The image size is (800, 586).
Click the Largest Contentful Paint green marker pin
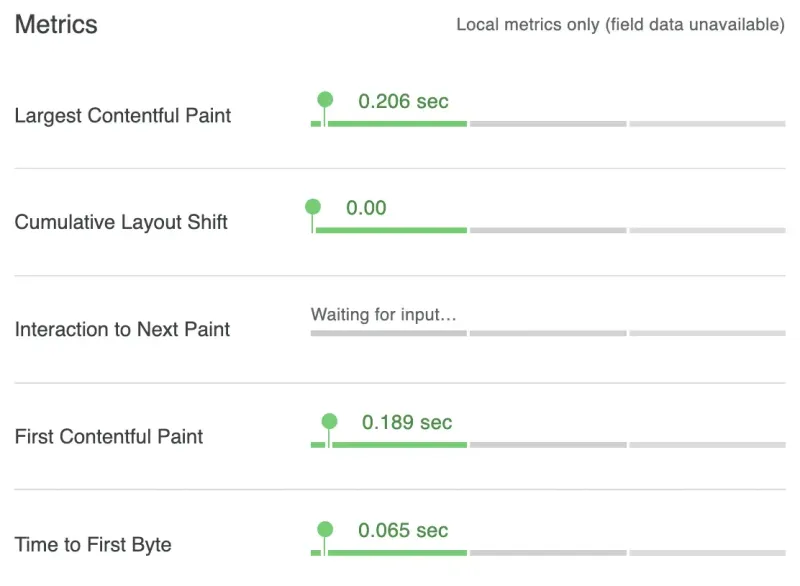coord(324,100)
